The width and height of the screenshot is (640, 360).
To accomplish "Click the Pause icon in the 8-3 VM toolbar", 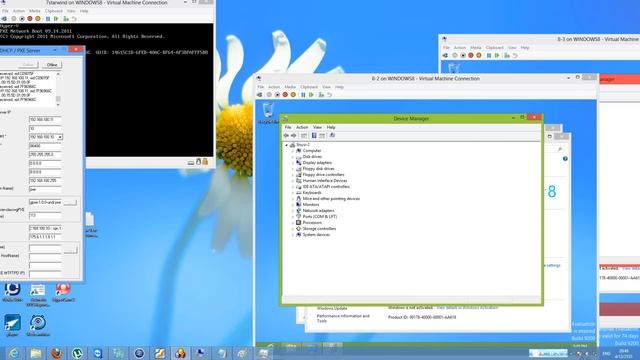I will click(489, 56).
